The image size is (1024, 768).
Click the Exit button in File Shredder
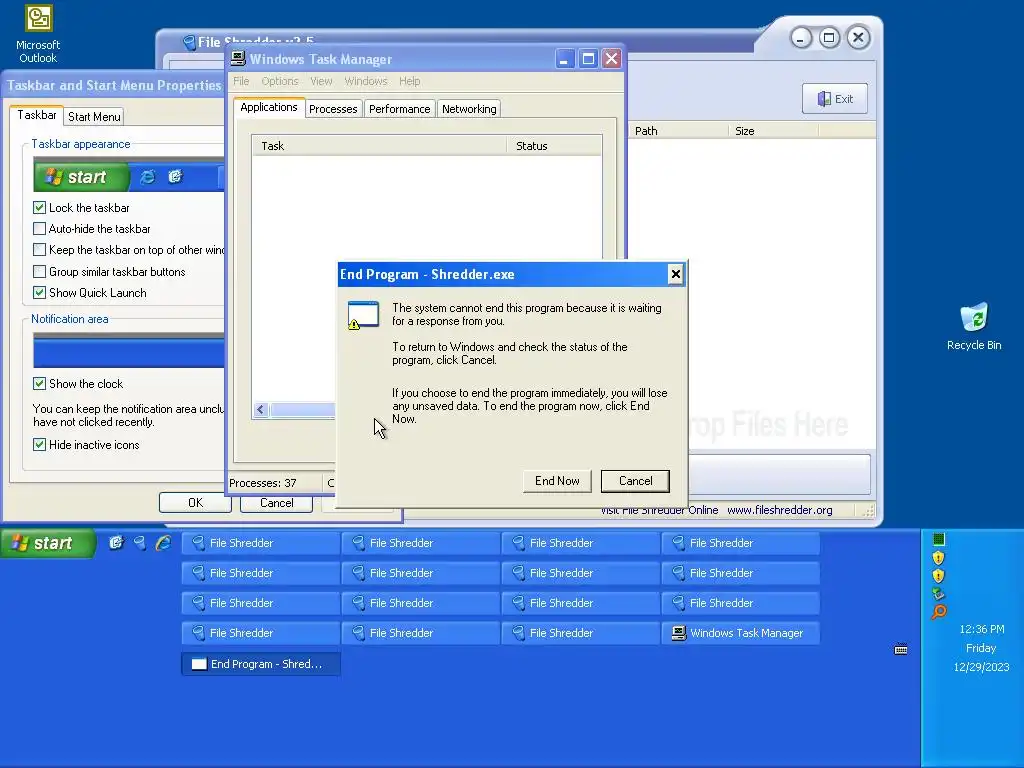pyautogui.click(x=835, y=99)
